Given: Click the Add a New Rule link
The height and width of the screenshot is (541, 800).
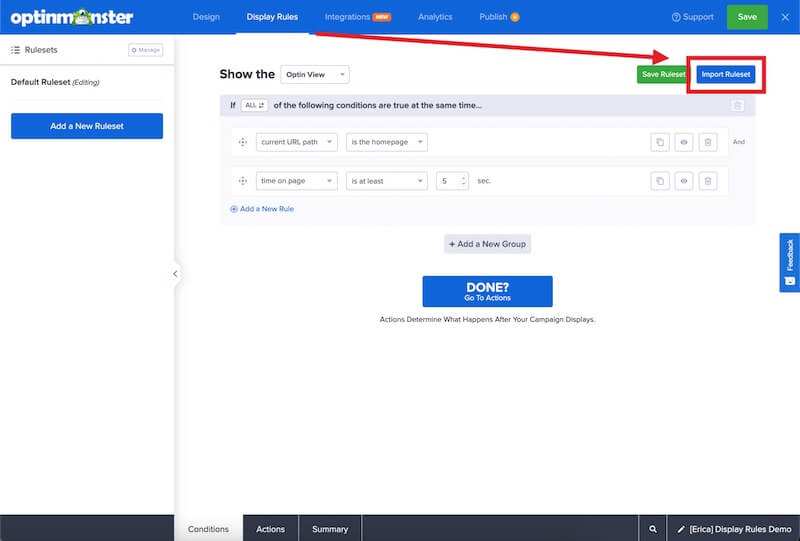Looking at the screenshot, I should click(262, 209).
